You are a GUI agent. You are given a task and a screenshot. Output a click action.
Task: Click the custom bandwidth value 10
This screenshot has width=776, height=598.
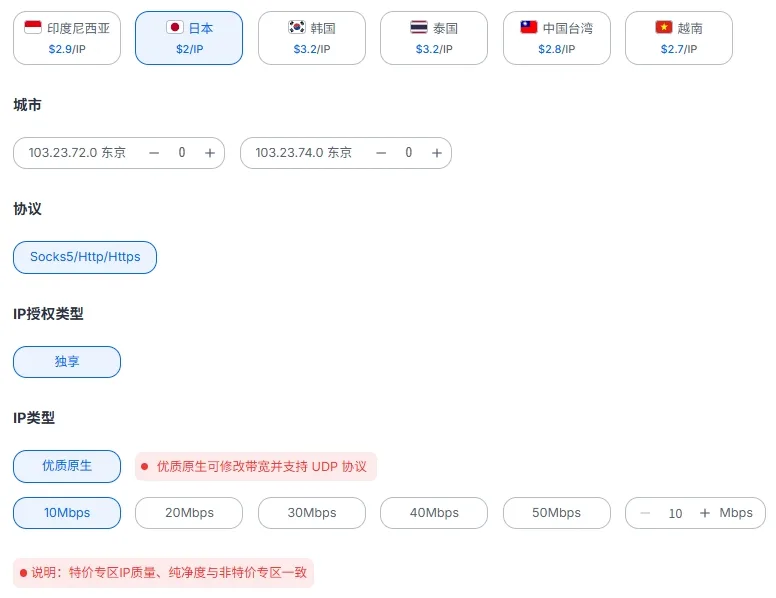tap(675, 513)
